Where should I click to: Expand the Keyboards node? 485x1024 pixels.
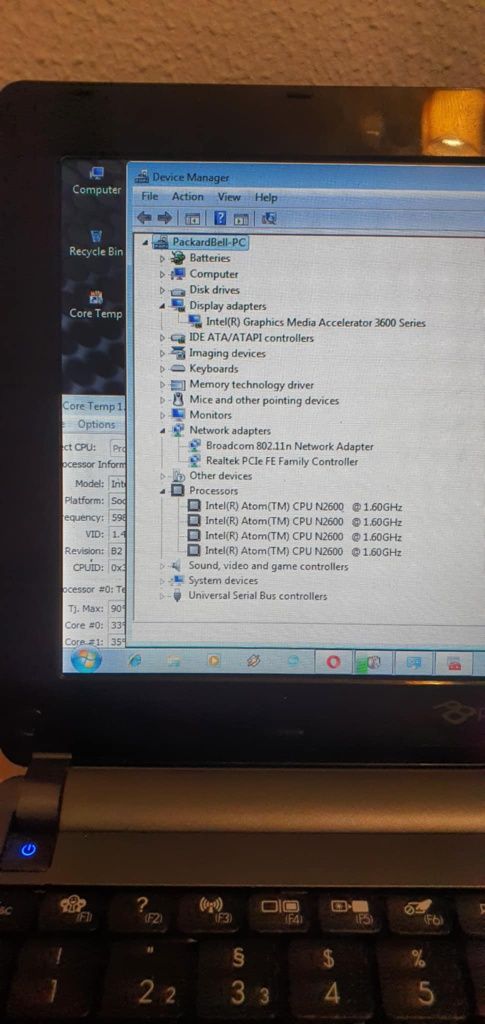tap(163, 369)
